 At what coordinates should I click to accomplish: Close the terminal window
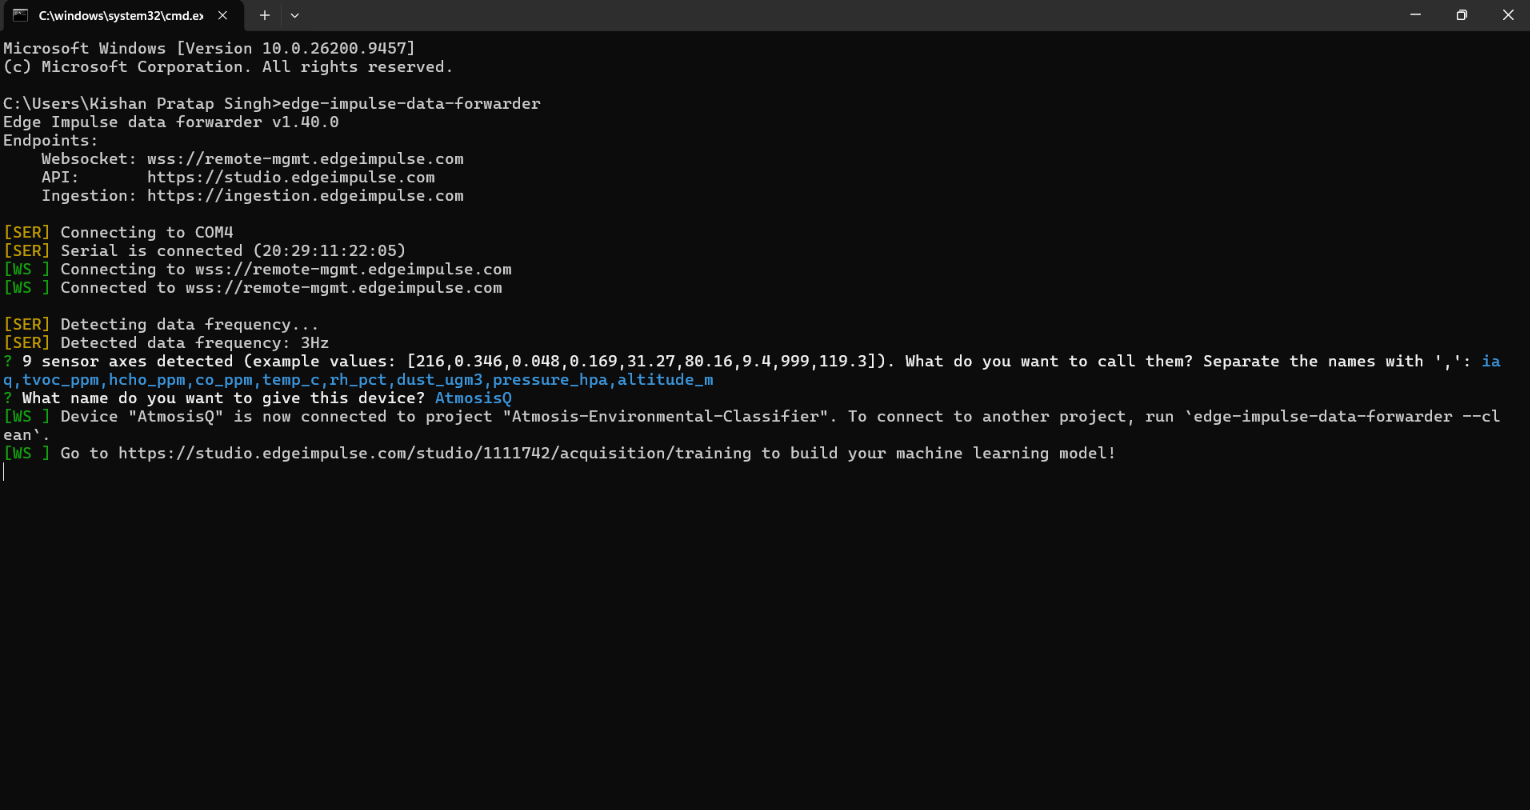(x=1507, y=15)
